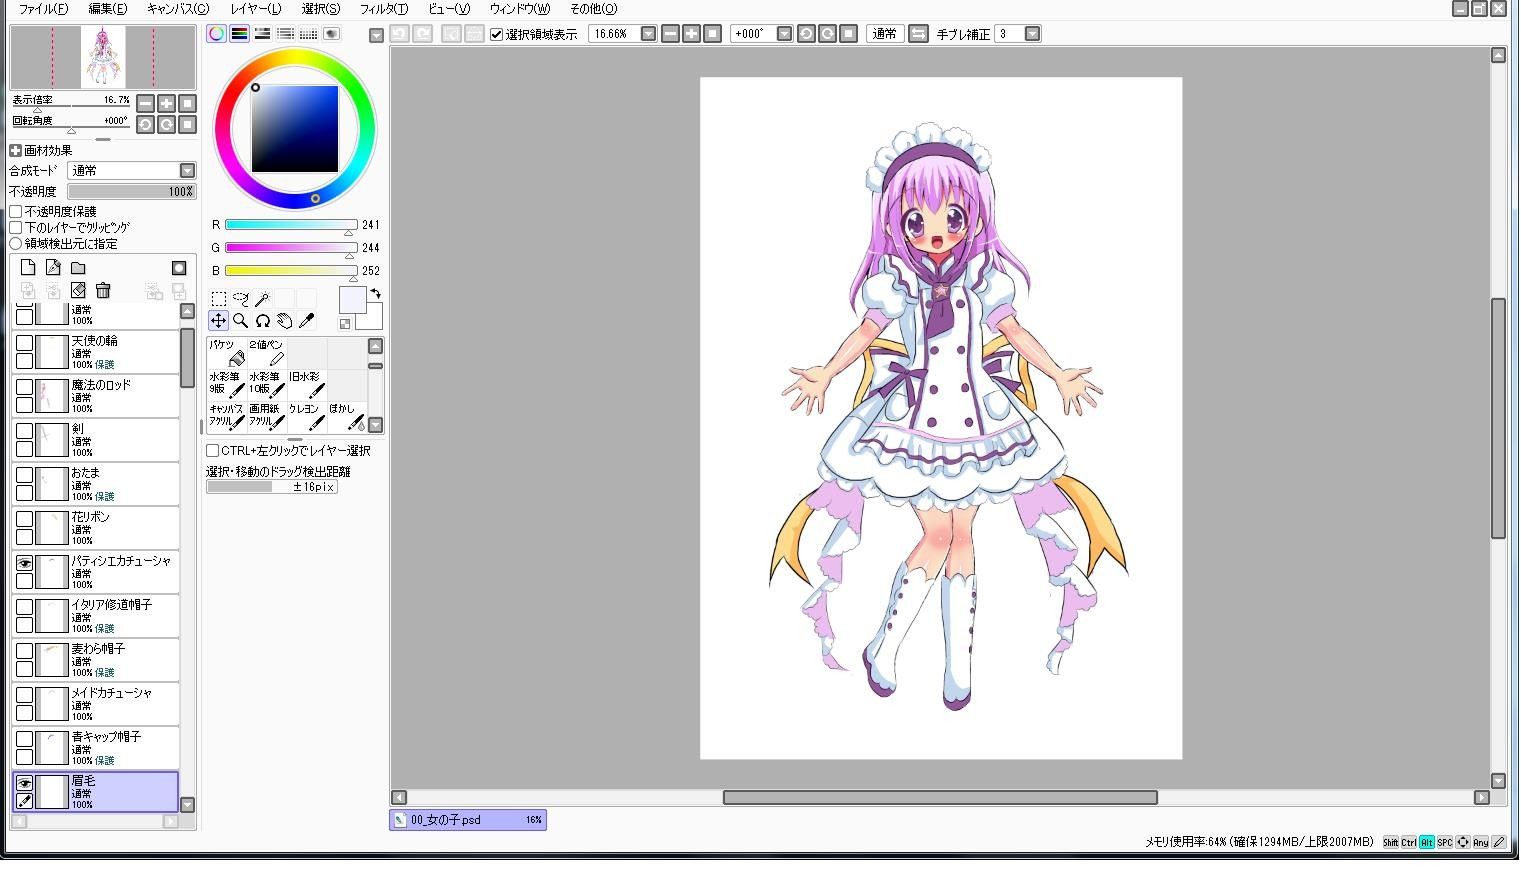Select the zoom magnifier tool
The image size is (1521, 870).
(240, 320)
